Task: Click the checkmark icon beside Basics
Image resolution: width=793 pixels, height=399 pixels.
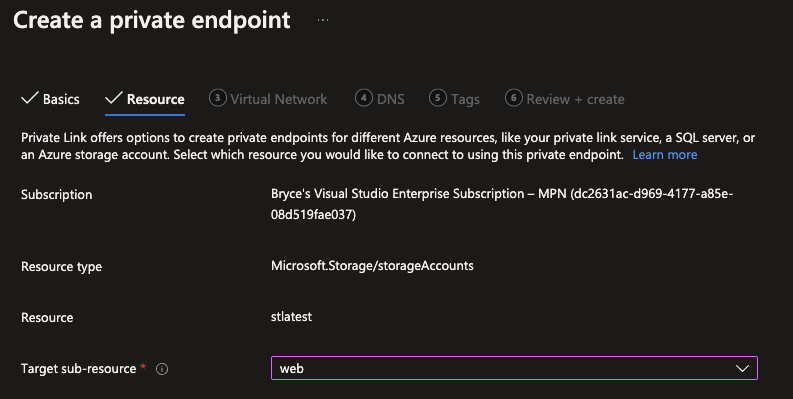Action: (30, 98)
